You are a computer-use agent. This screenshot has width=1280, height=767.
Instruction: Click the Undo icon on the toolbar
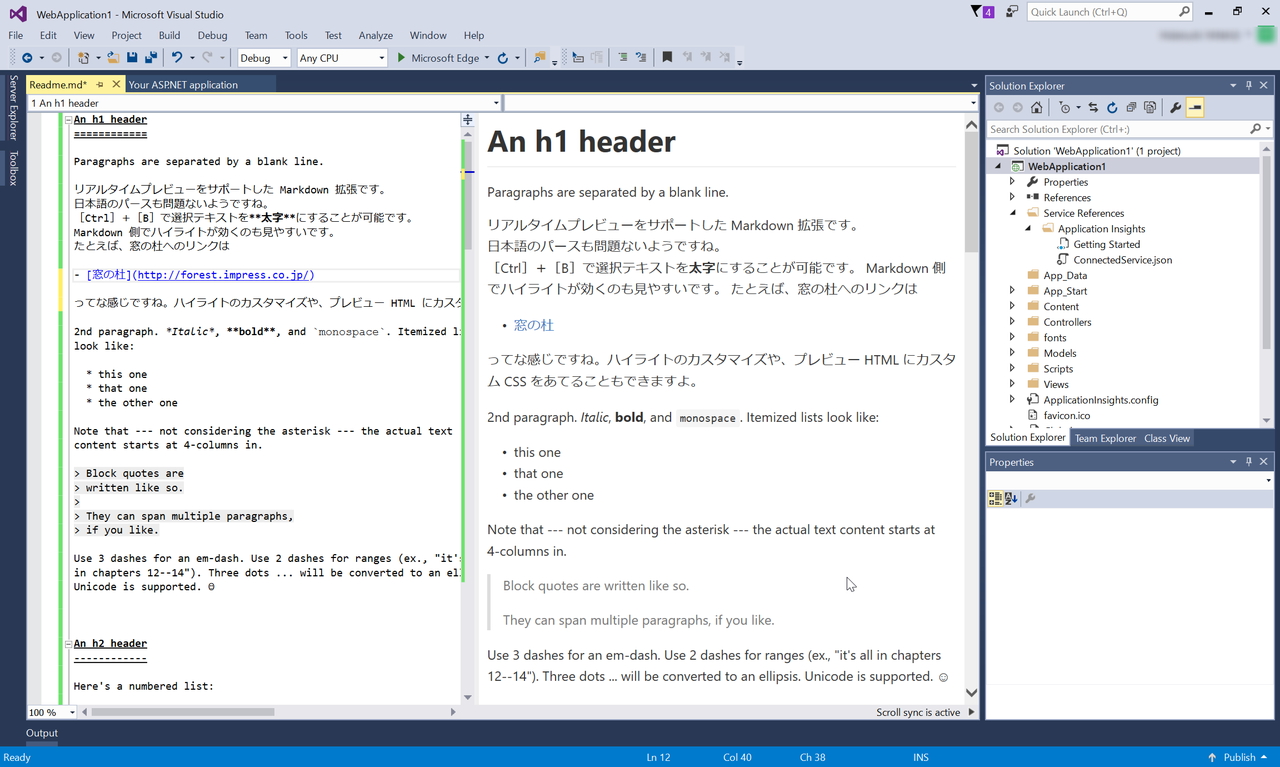point(175,57)
